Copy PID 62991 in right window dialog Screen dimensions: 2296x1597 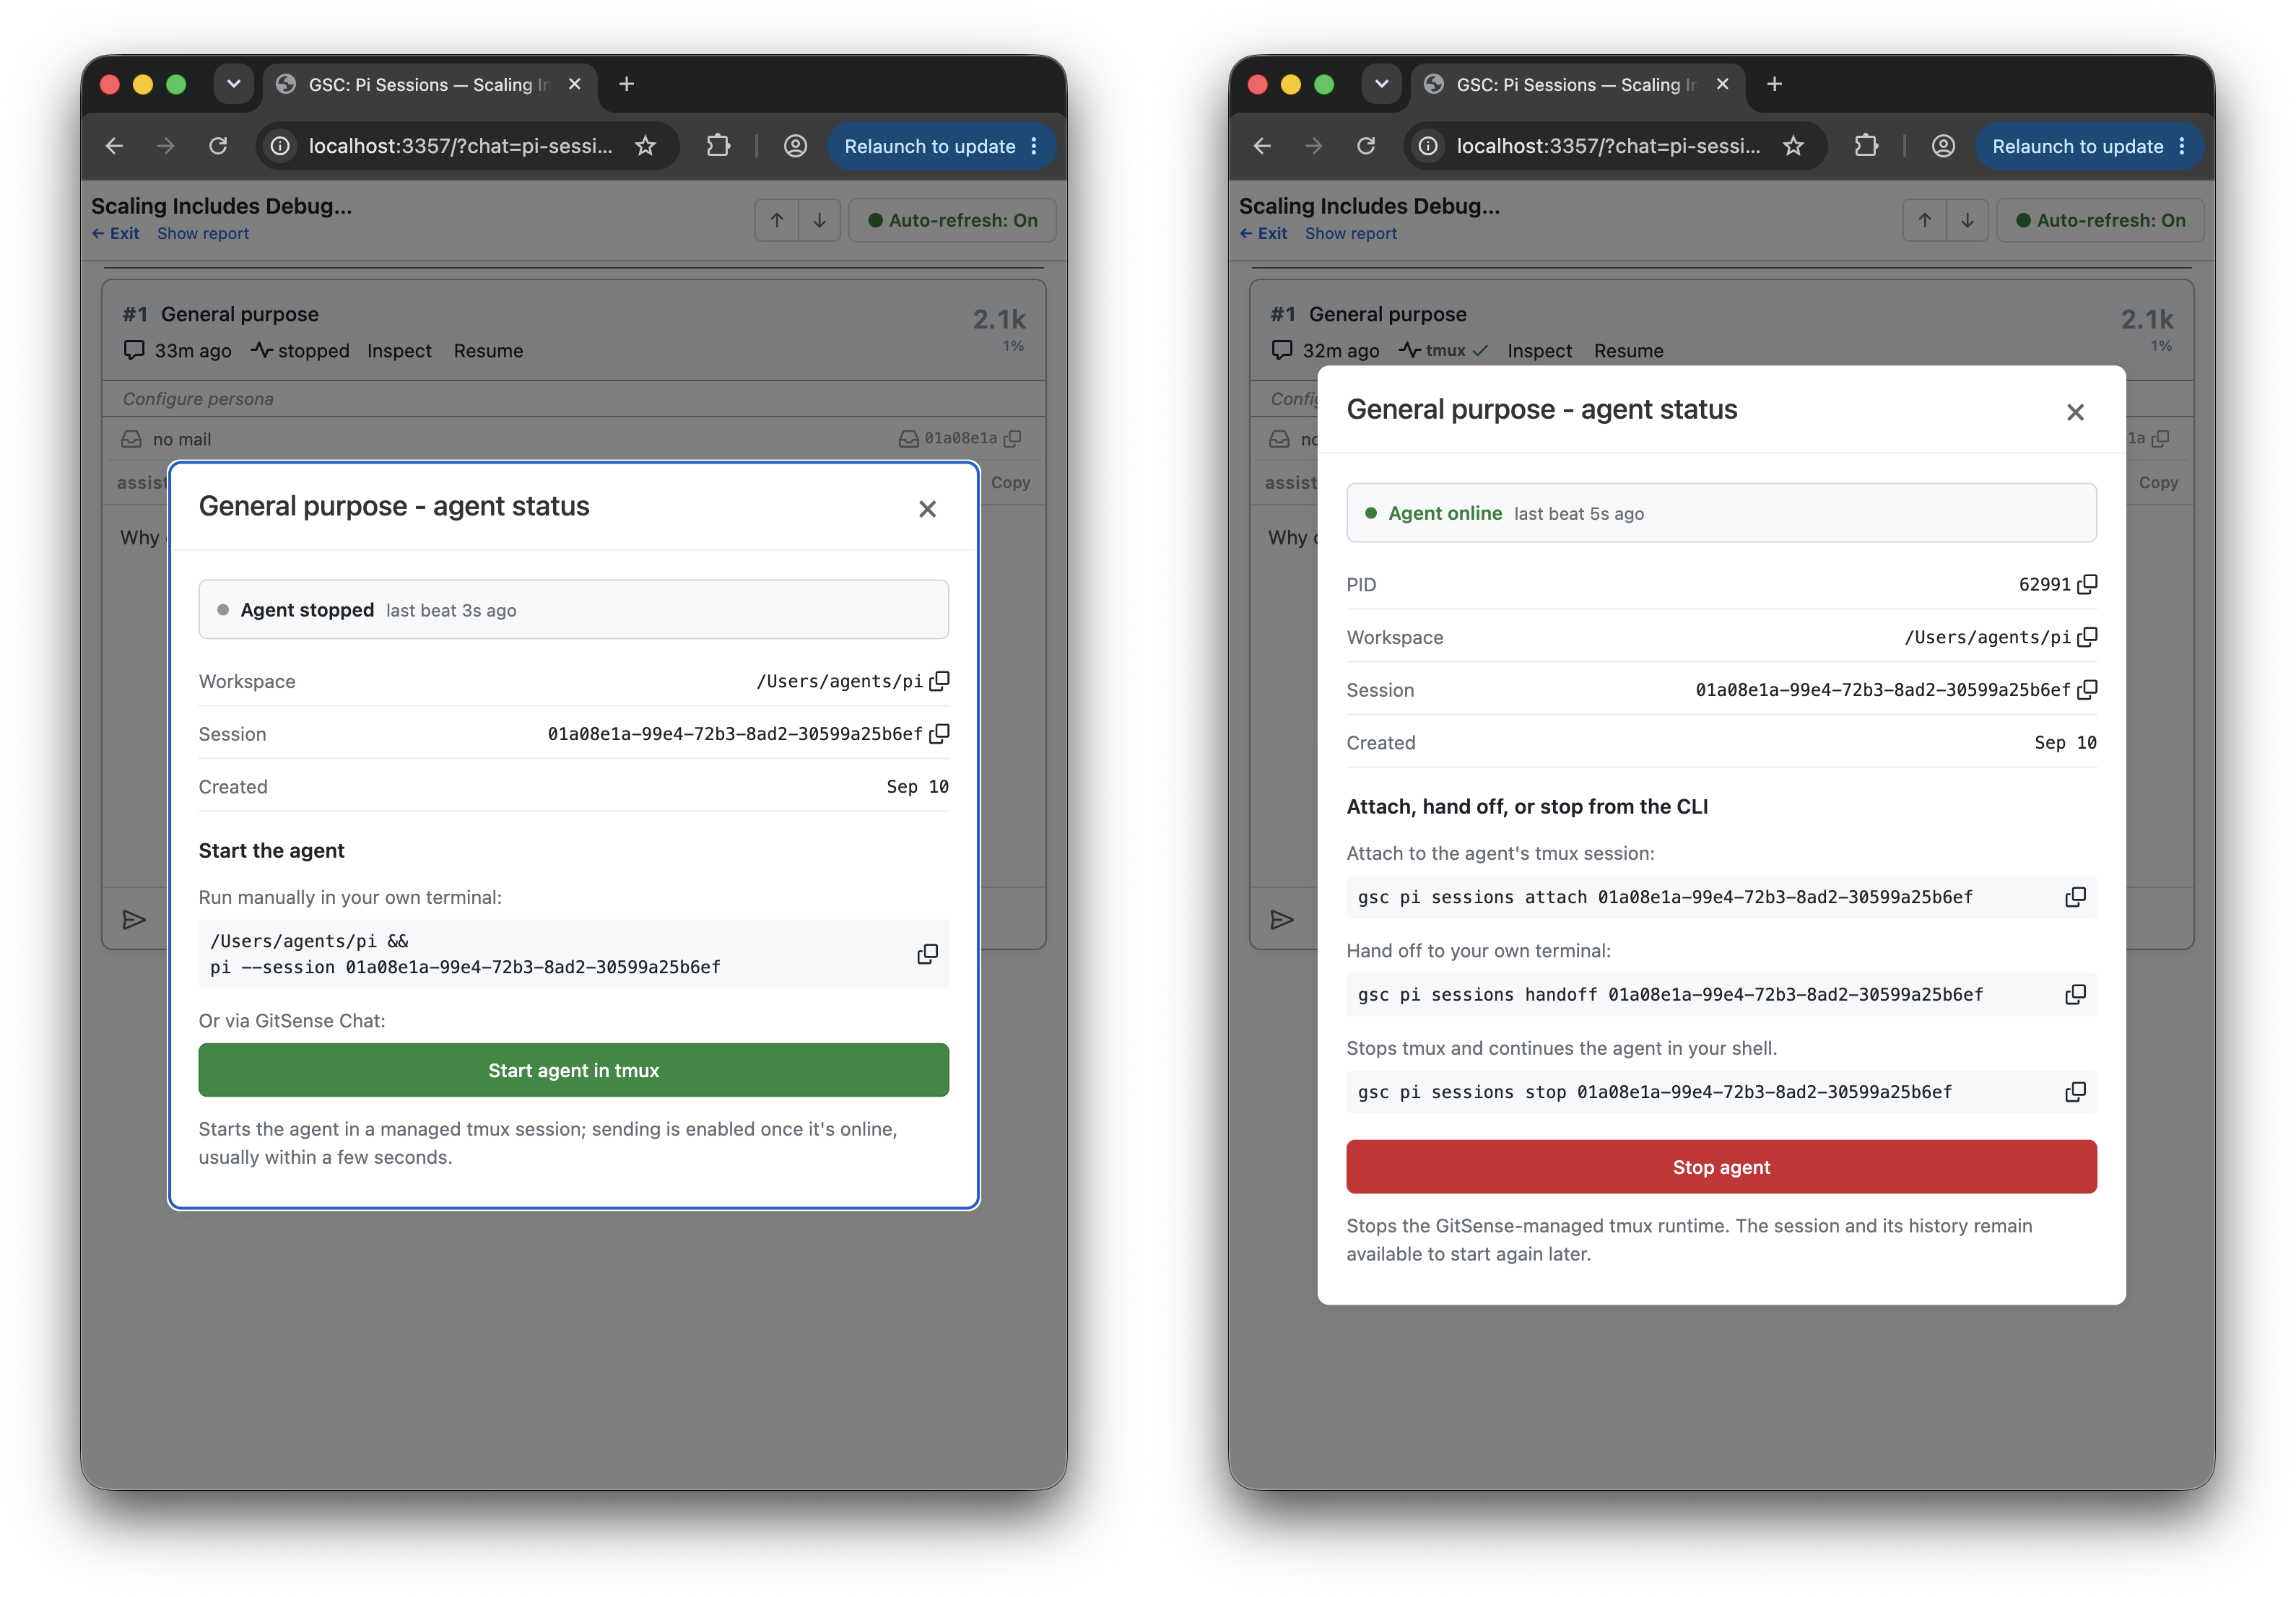coord(2087,584)
